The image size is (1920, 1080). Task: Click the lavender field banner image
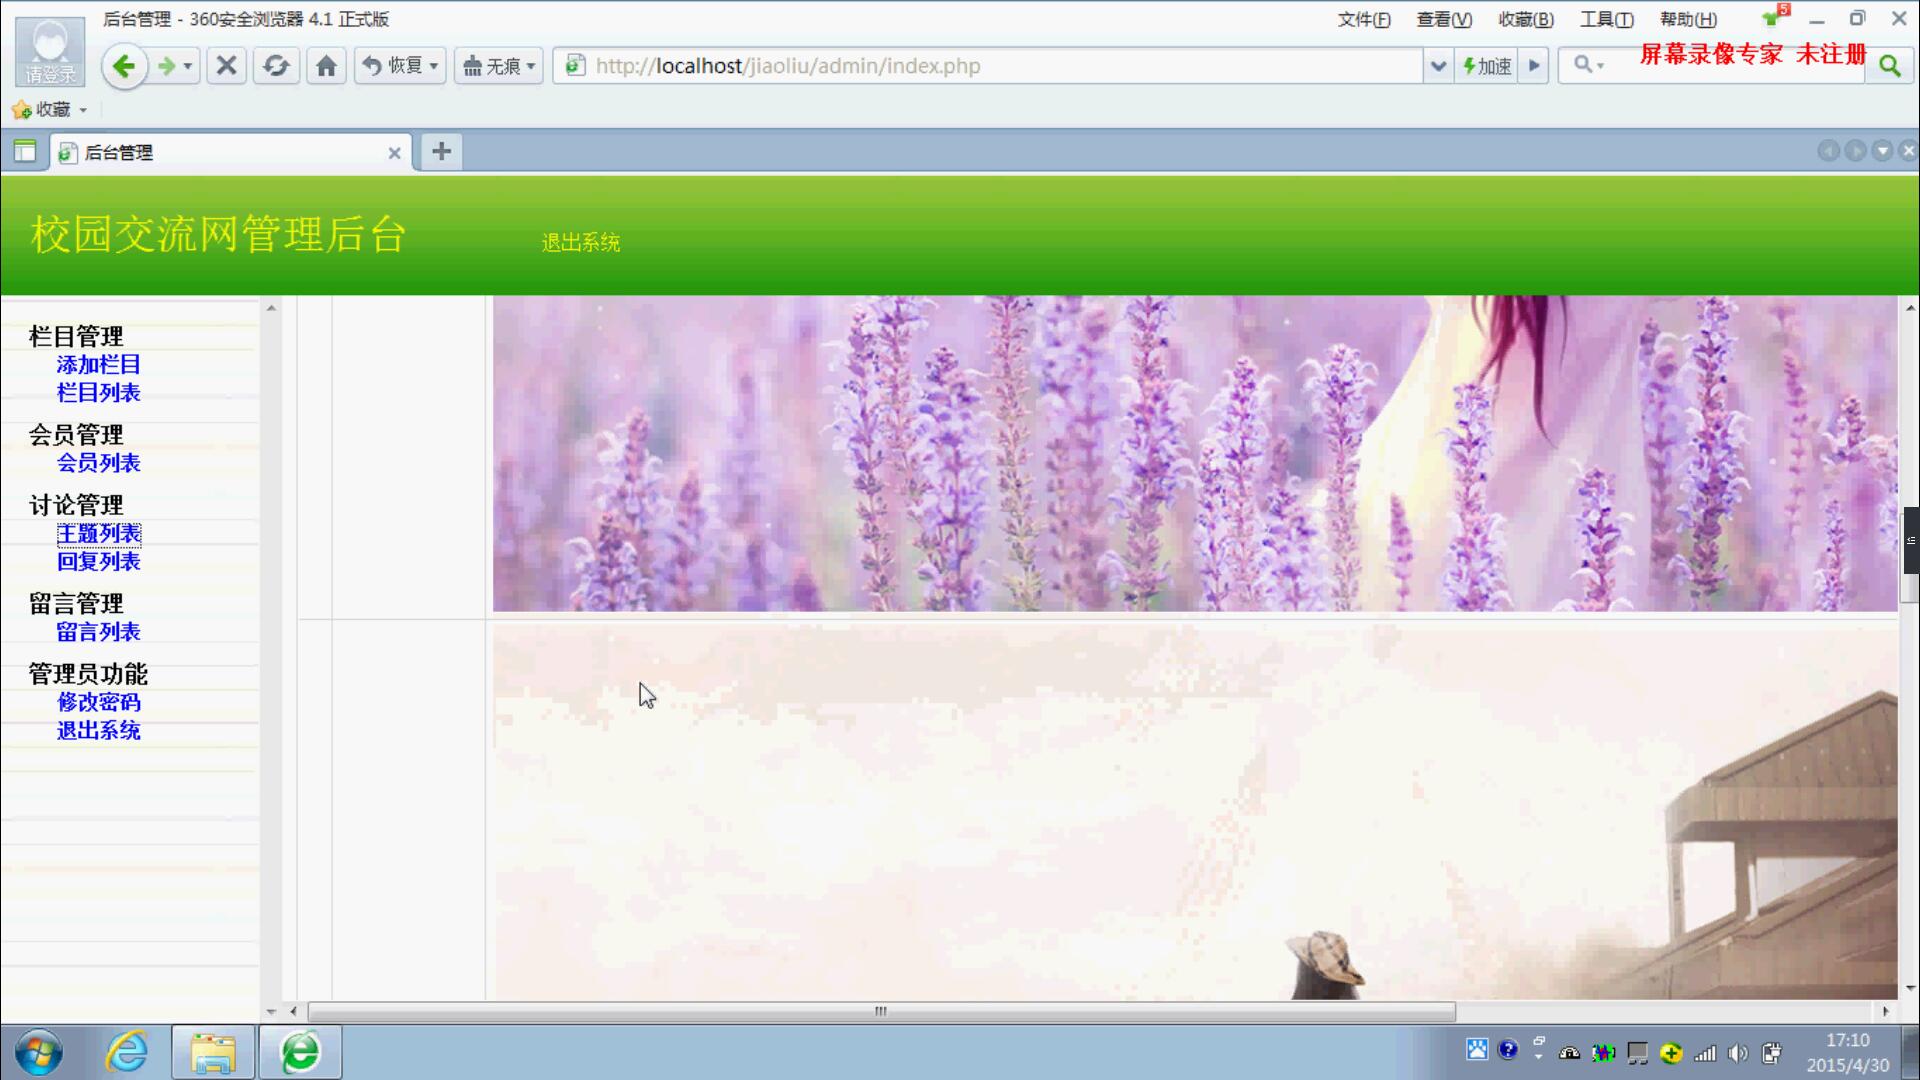pos(1195,453)
